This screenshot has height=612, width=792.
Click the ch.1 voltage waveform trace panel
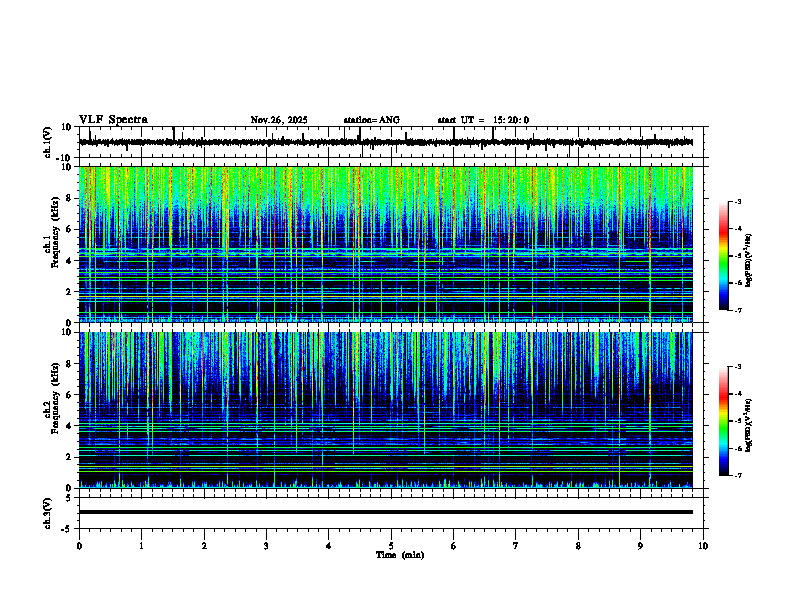pyautogui.click(x=390, y=142)
